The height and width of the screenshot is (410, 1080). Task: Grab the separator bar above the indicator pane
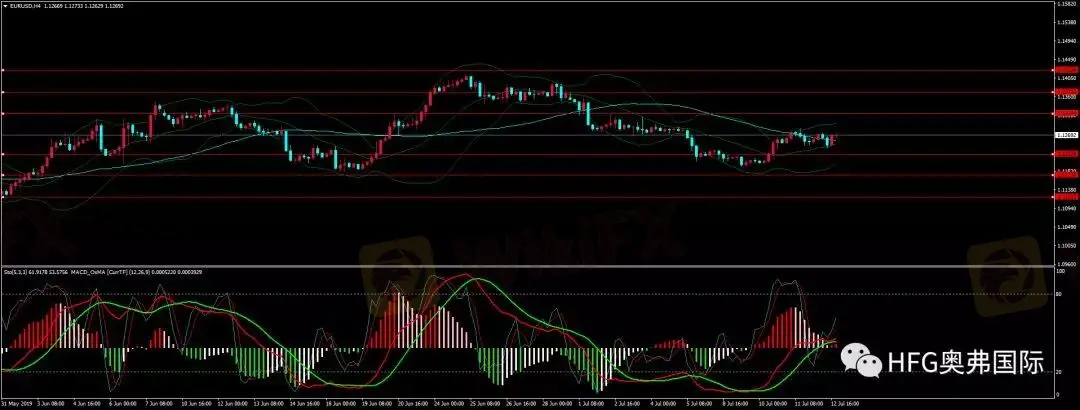click(527, 266)
